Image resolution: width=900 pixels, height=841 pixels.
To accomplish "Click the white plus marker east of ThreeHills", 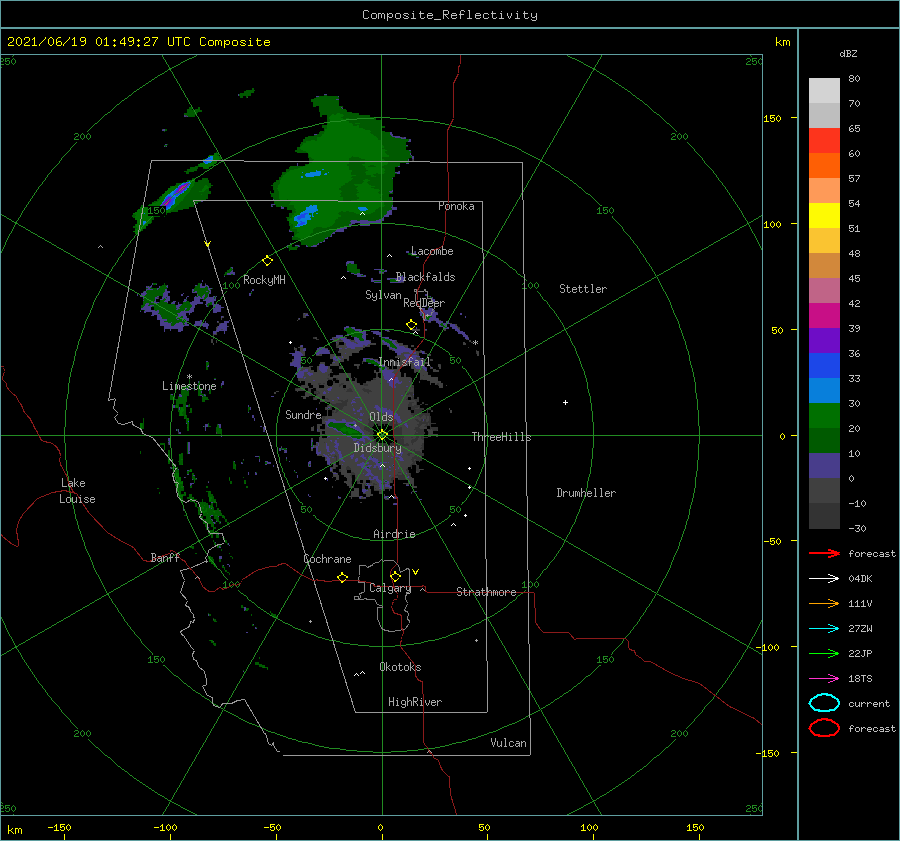I will 565,402.
